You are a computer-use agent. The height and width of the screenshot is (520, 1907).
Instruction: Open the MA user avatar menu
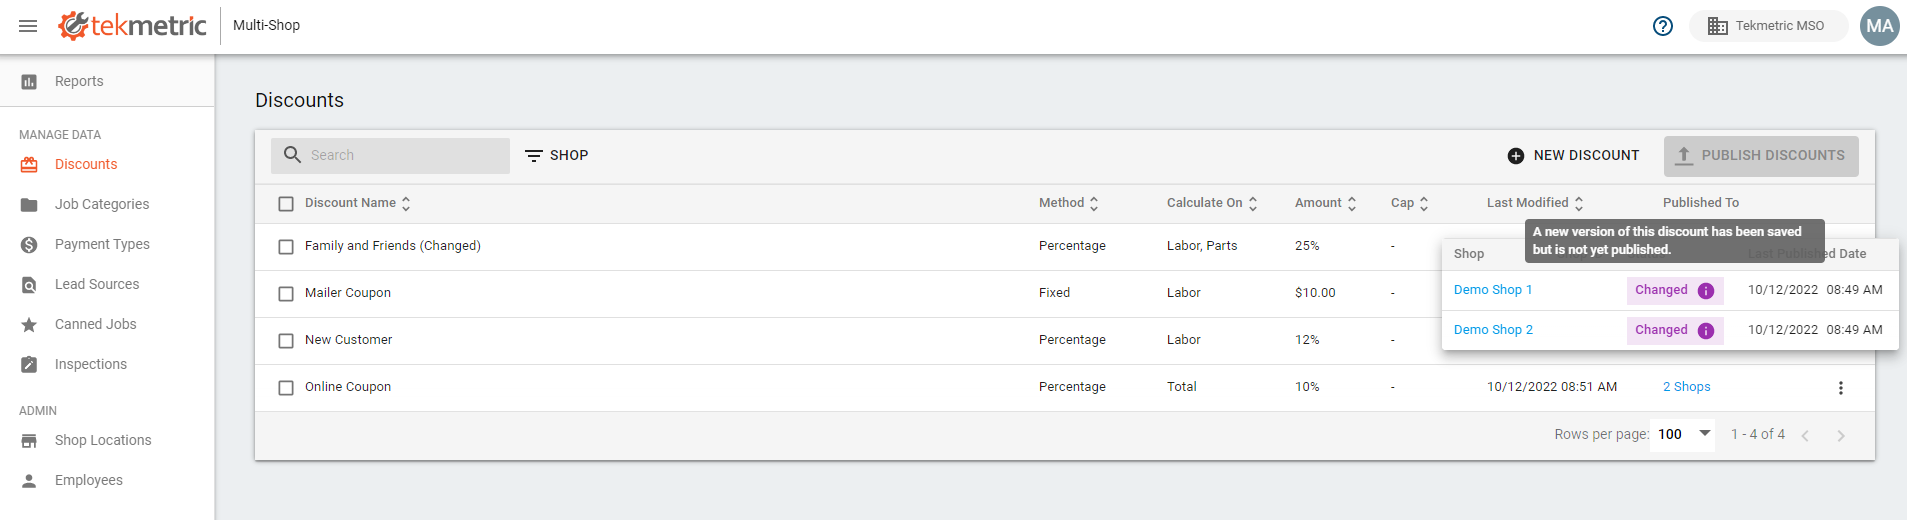coord(1880,26)
